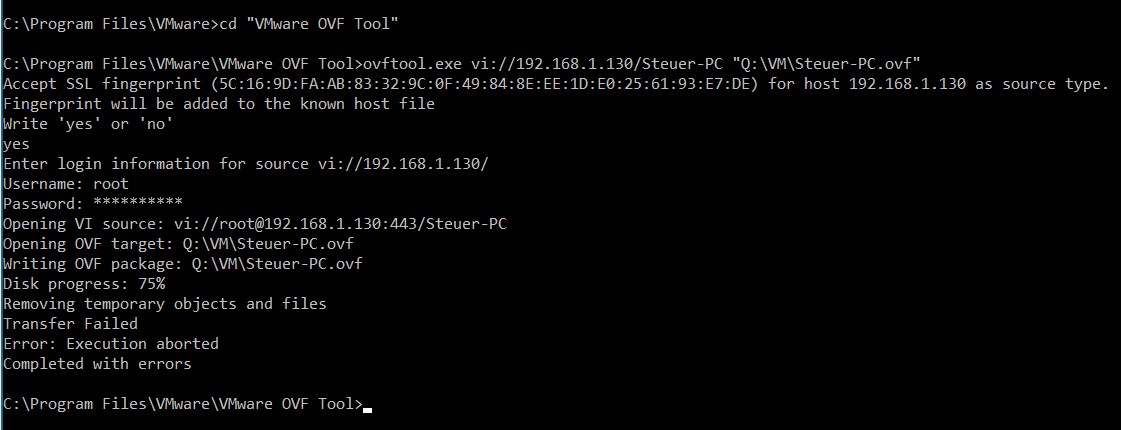Click the 'Opening OVF target' line
1121x430 pixels.
(183, 244)
